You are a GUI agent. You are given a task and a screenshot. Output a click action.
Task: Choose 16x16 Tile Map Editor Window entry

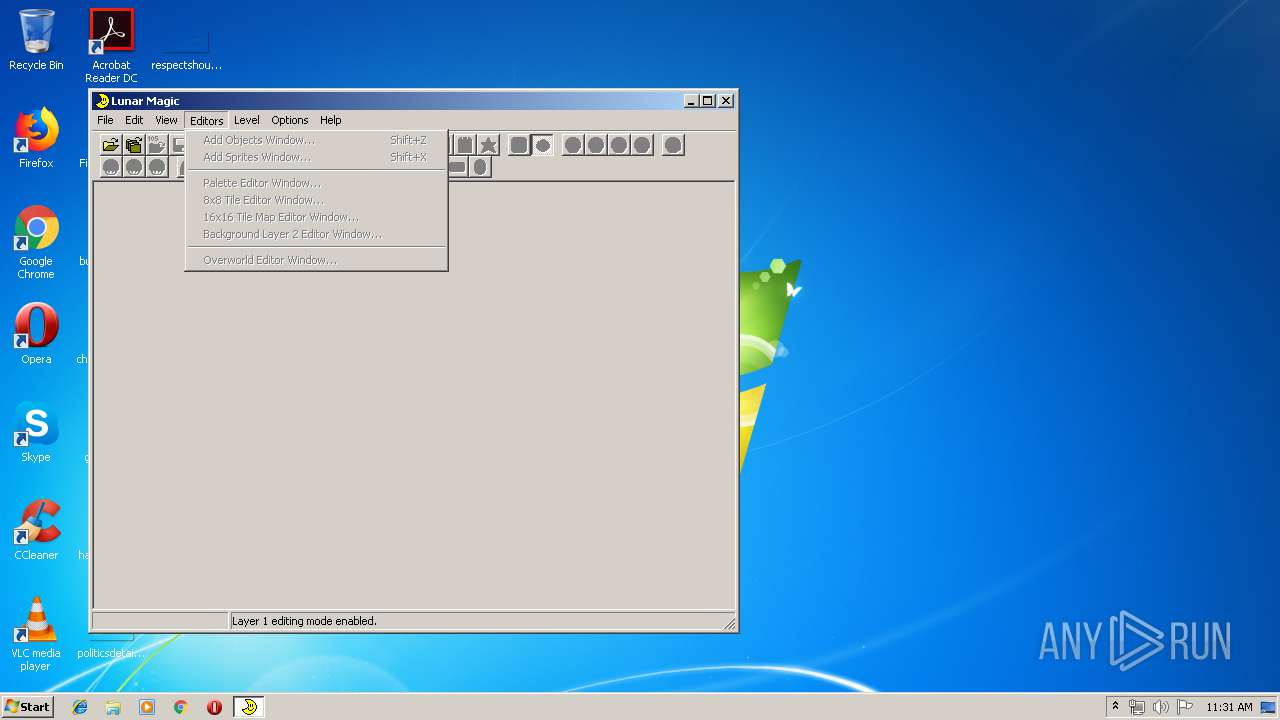316,217
